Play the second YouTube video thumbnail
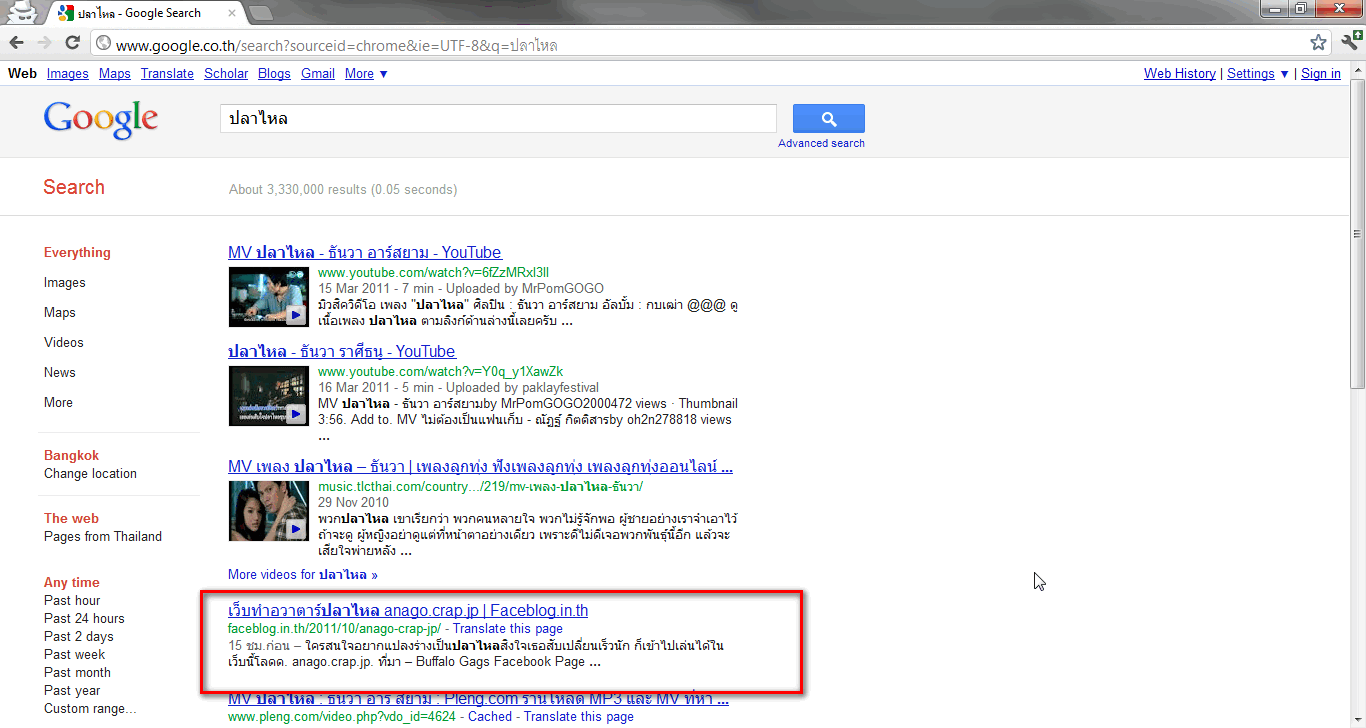This screenshot has height=728, width=1366. (268, 396)
